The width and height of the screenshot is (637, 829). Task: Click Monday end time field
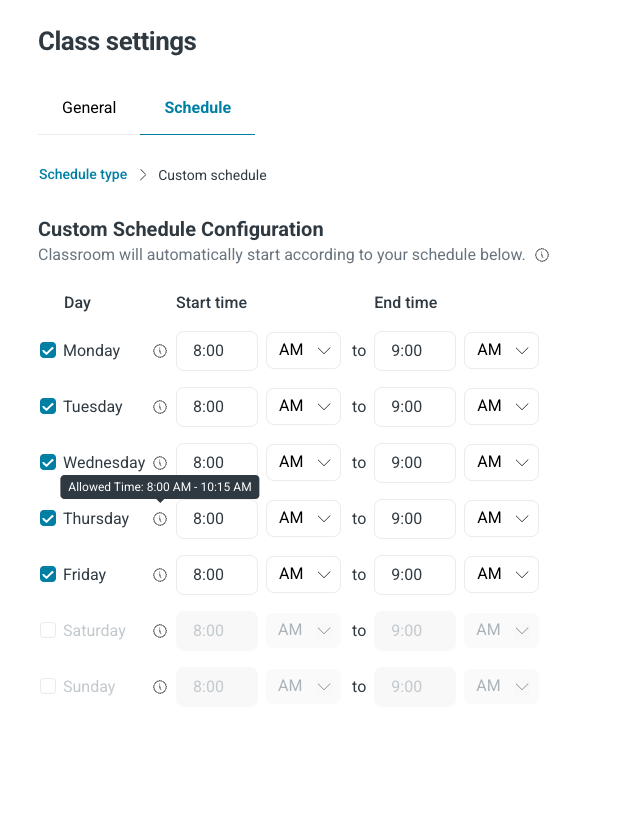415,351
